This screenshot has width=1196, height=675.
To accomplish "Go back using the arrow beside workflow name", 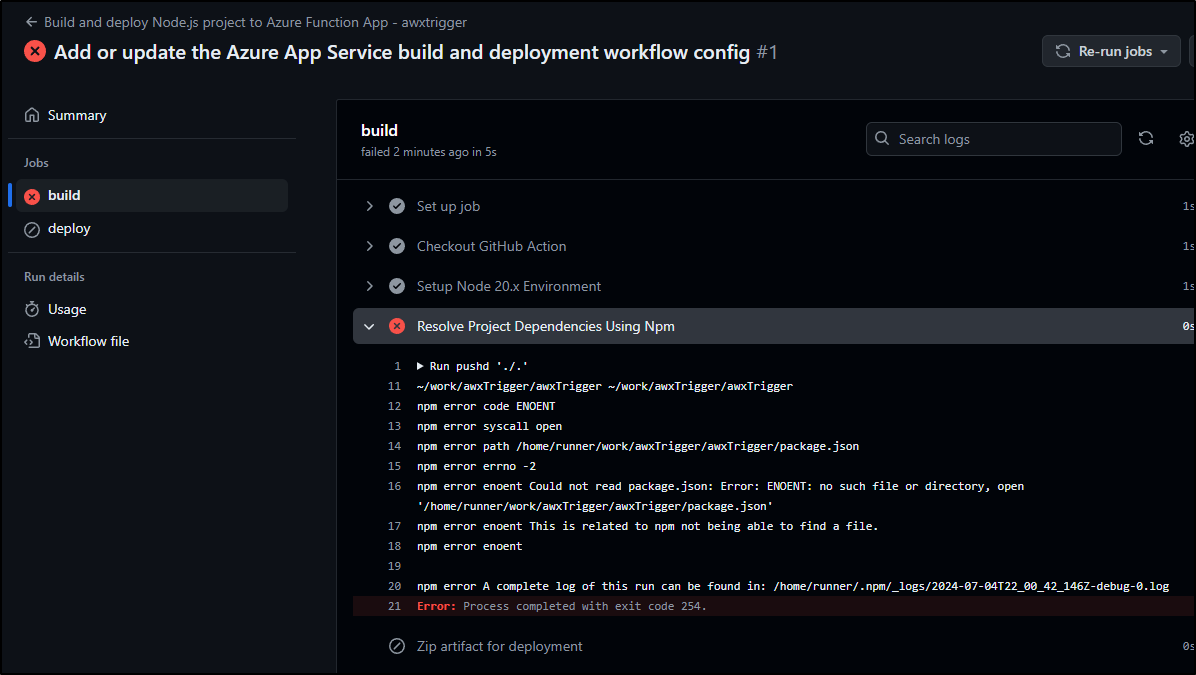I will (31, 22).
